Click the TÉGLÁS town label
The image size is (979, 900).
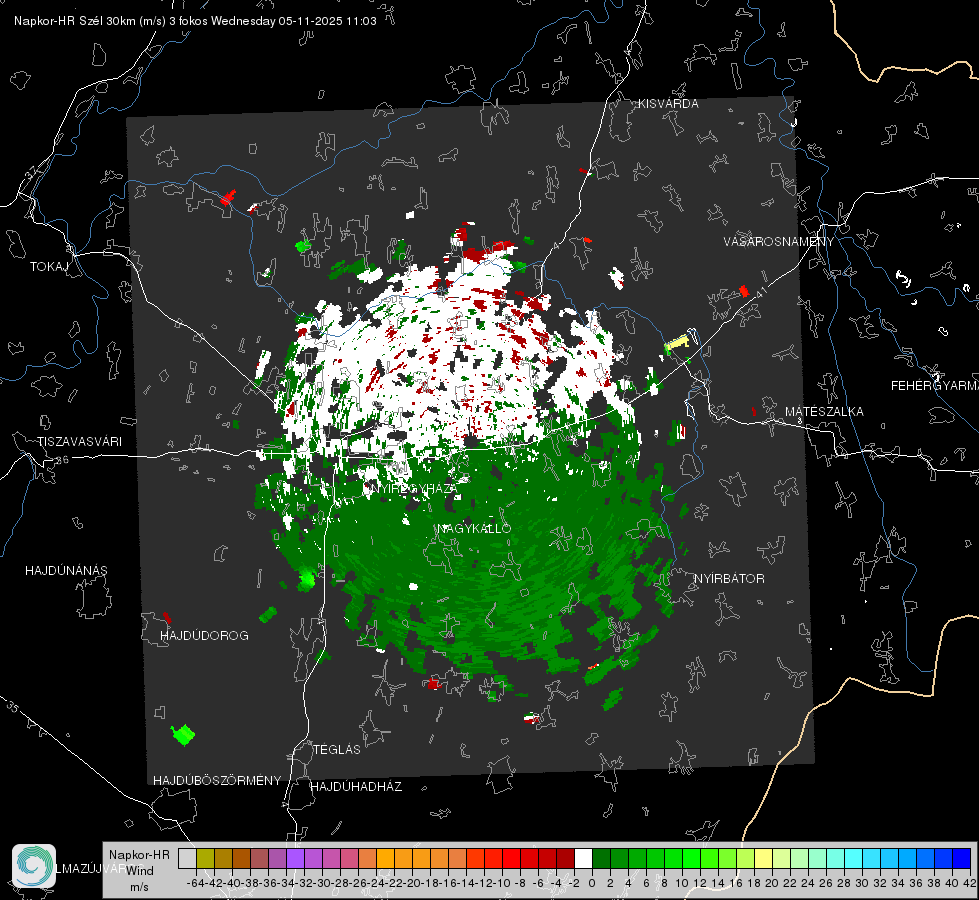337,750
